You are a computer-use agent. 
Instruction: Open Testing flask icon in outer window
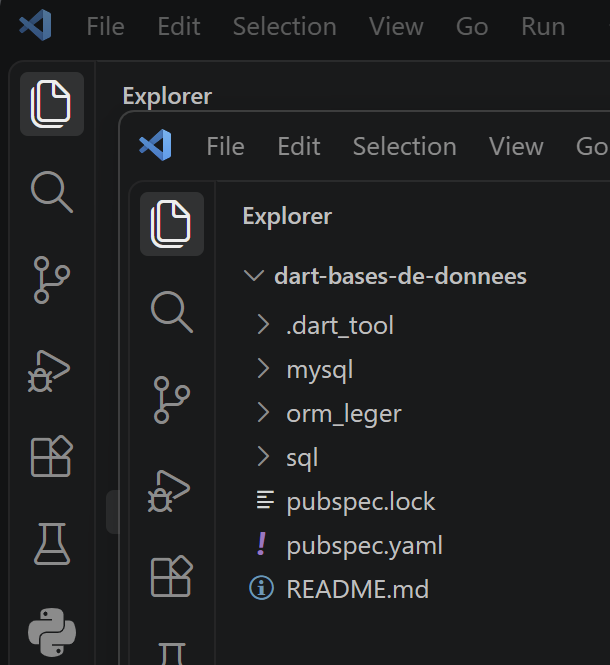[x=52, y=544]
